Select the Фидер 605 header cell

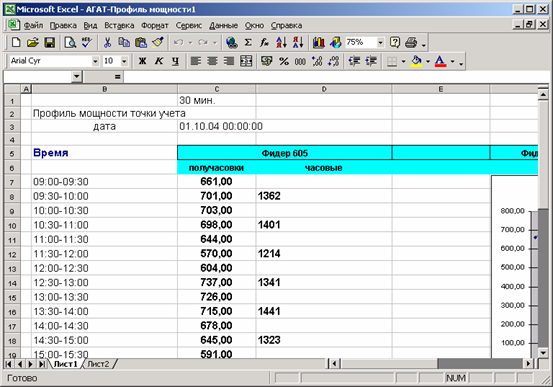click(x=285, y=153)
